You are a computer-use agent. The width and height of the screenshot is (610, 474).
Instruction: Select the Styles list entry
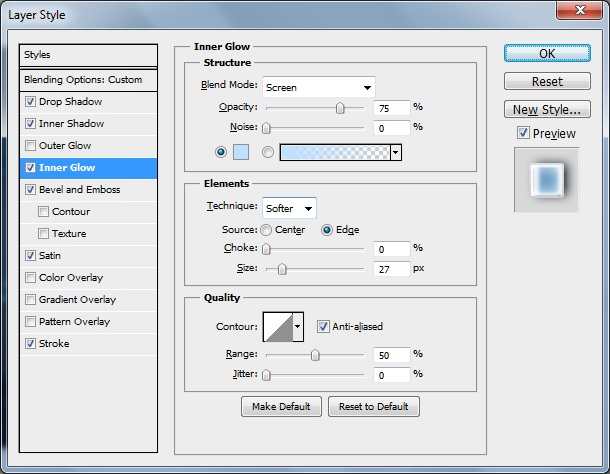[88, 55]
